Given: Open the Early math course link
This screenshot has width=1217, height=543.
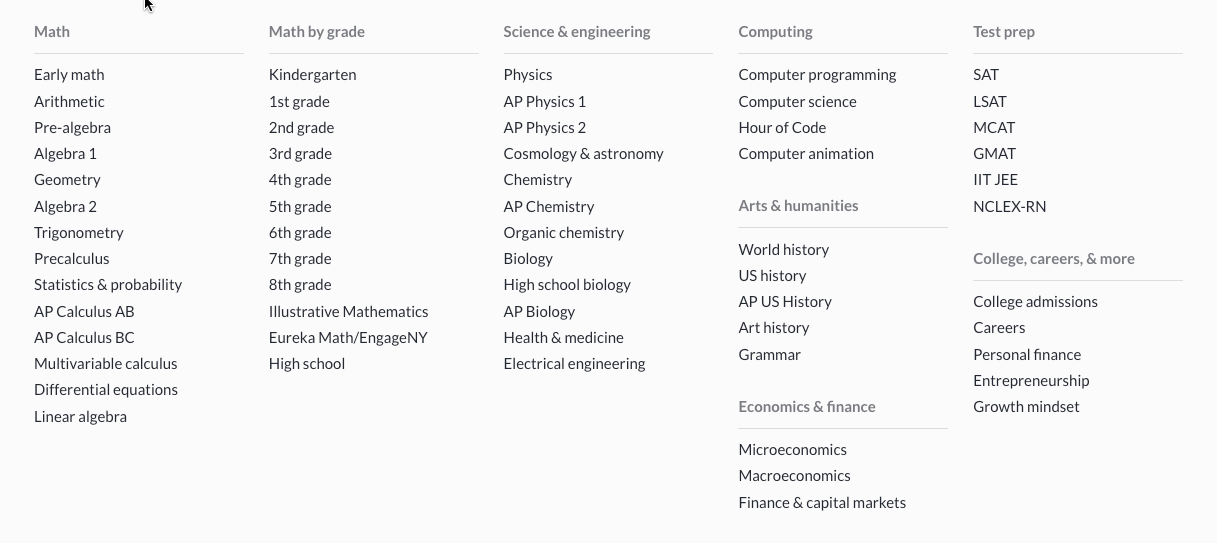Looking at the screenshot, I should (69, 75).
